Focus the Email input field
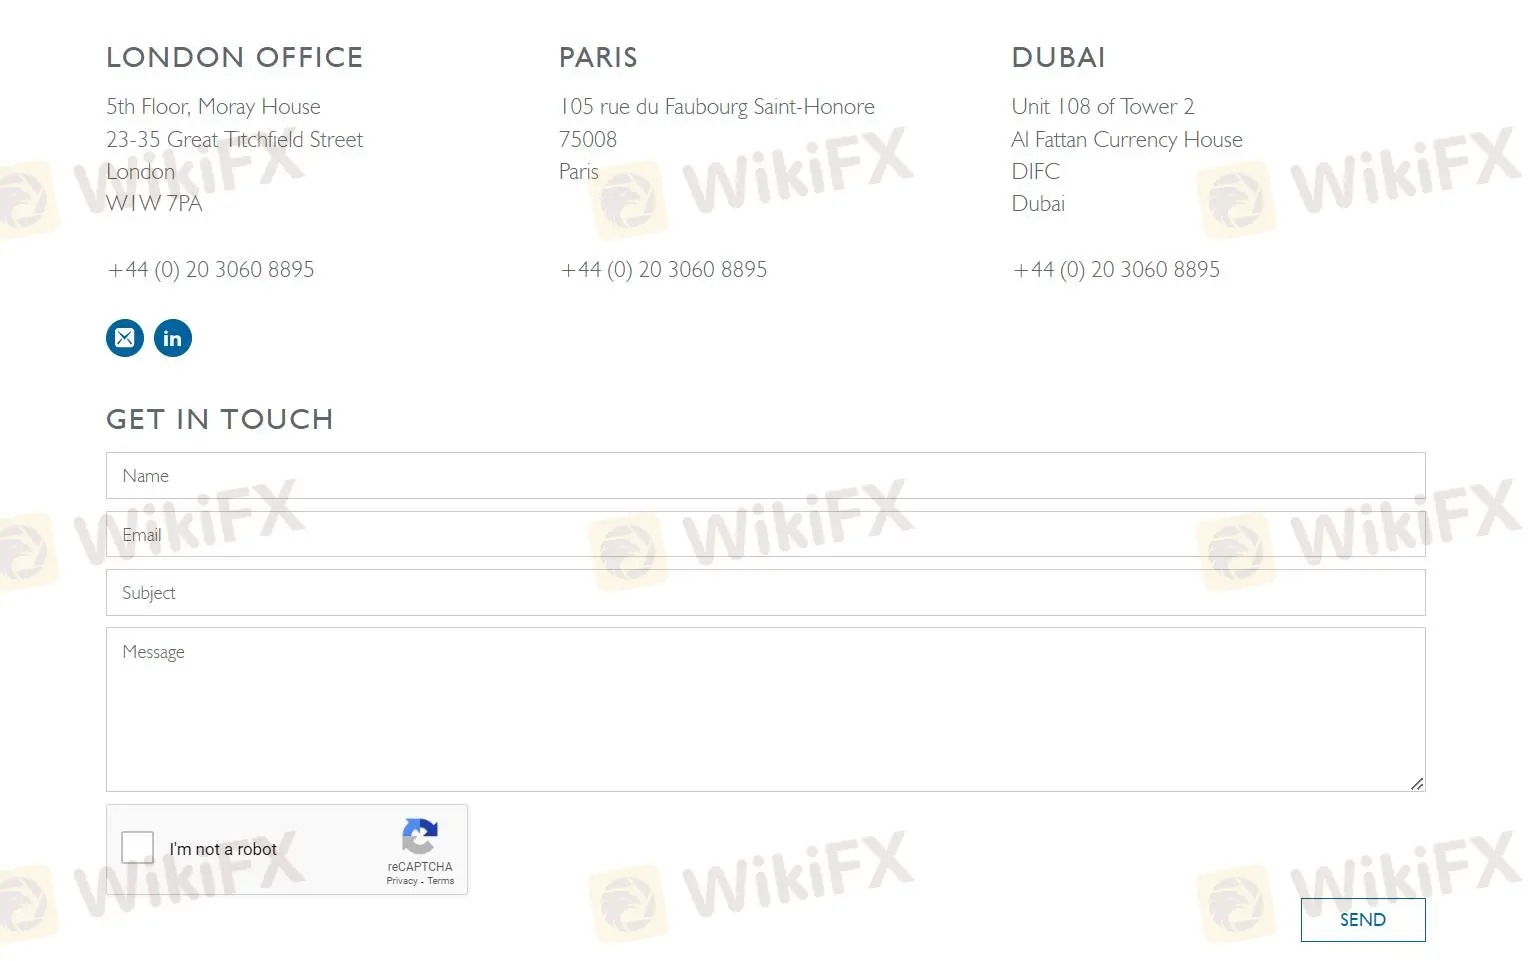1537x961 pixels. (766, 534)
